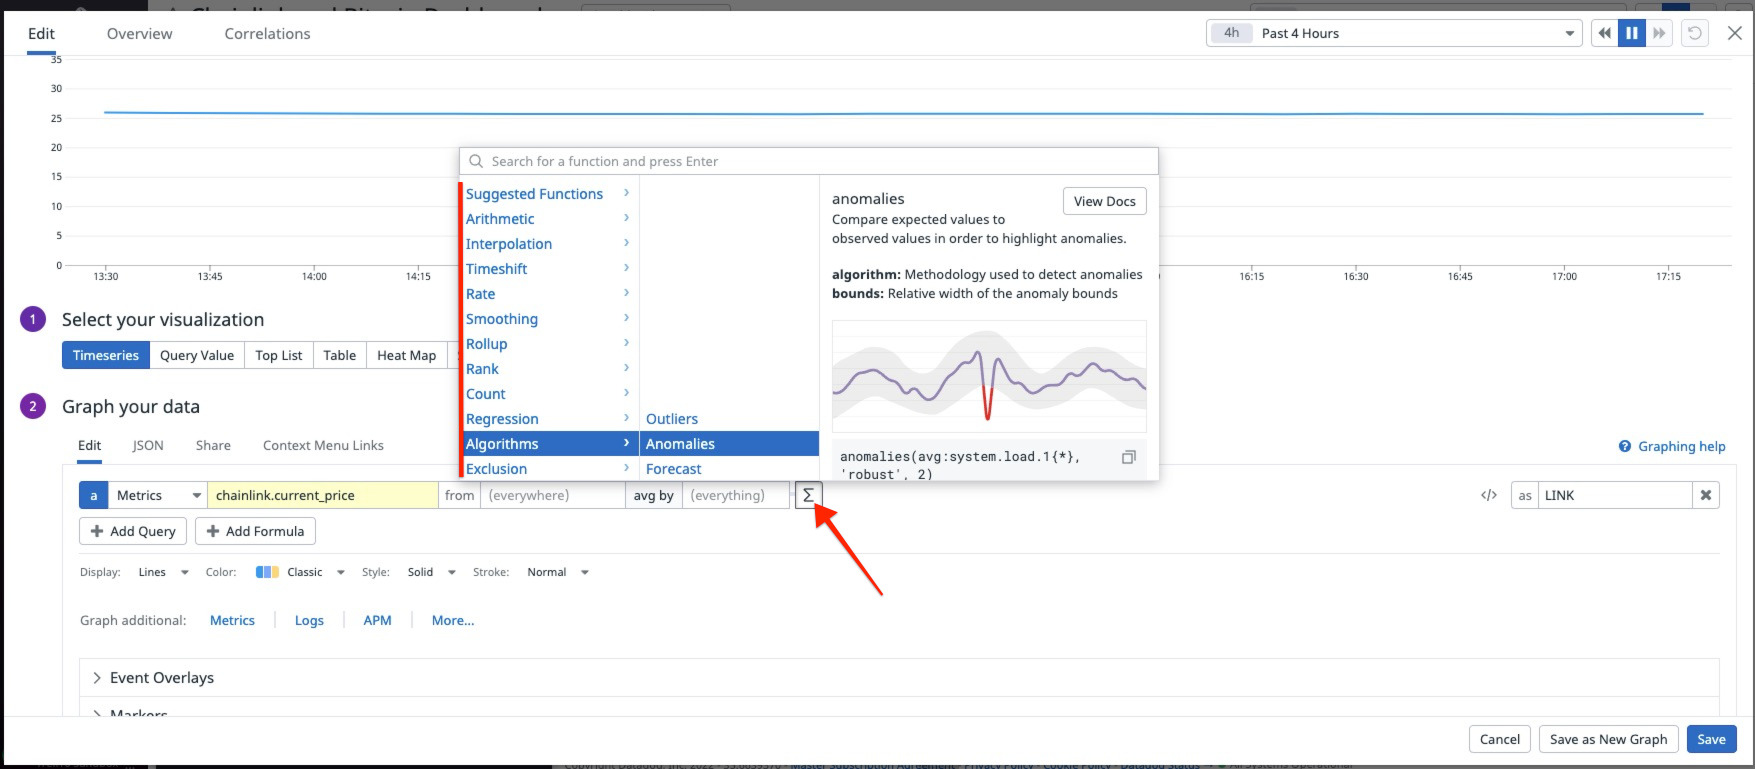Image resolution: width=1755 pixels, height=769 pixels.
Task: Select the Timeseries visualization type
Action: (x=106, y=355)
